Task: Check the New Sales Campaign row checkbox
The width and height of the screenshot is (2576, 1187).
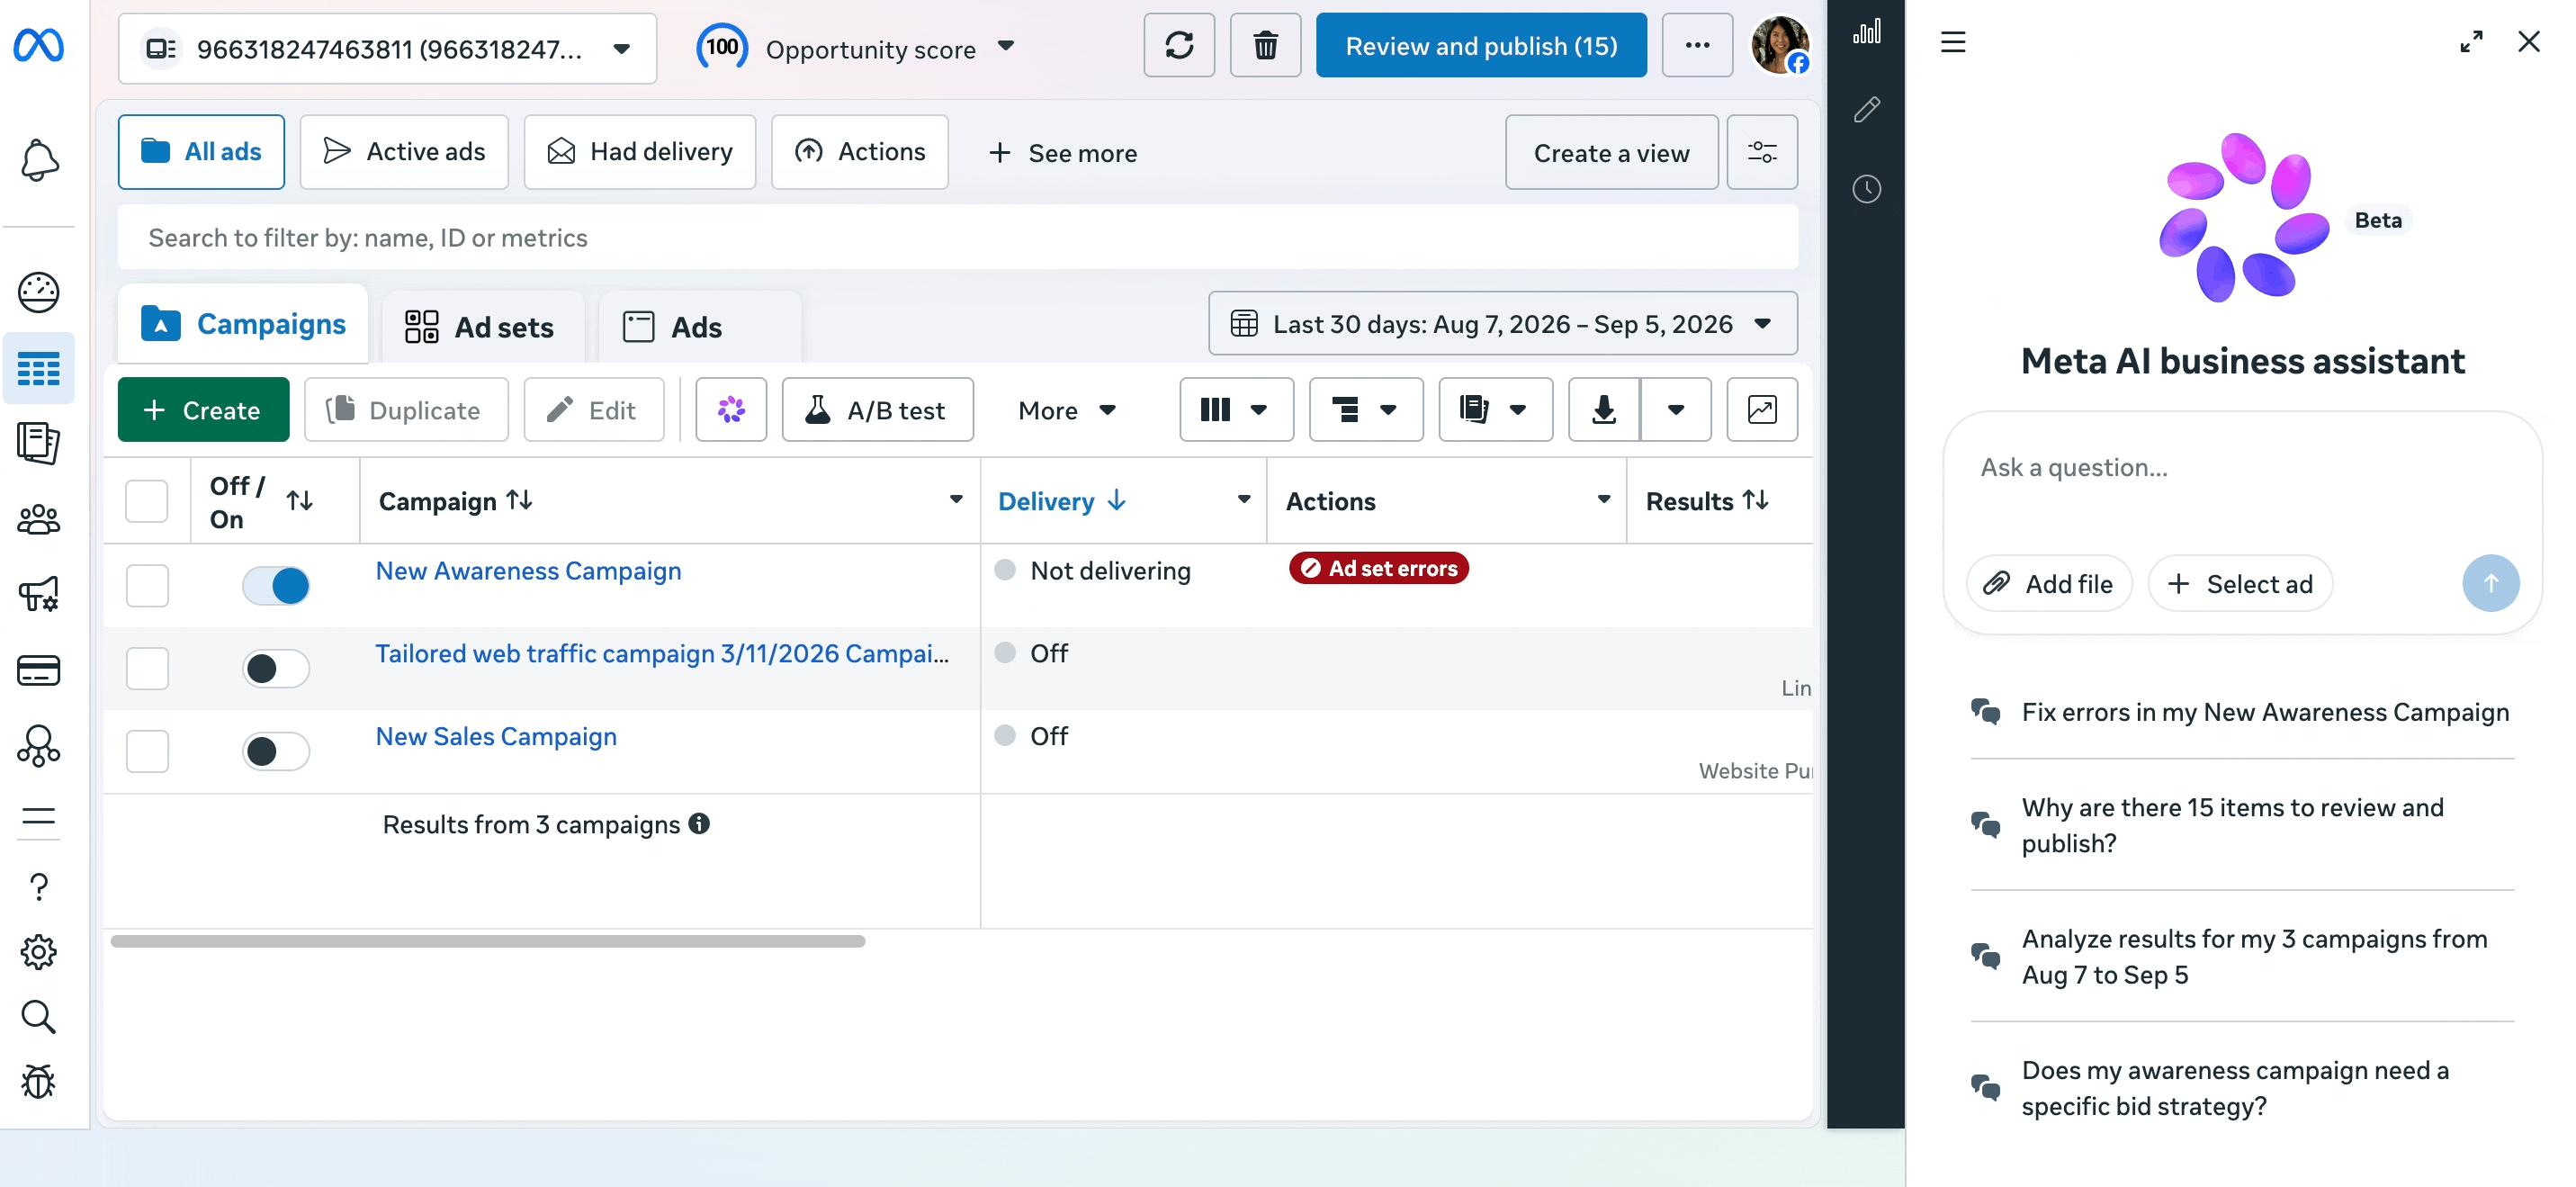Action: tap(147, 751)
